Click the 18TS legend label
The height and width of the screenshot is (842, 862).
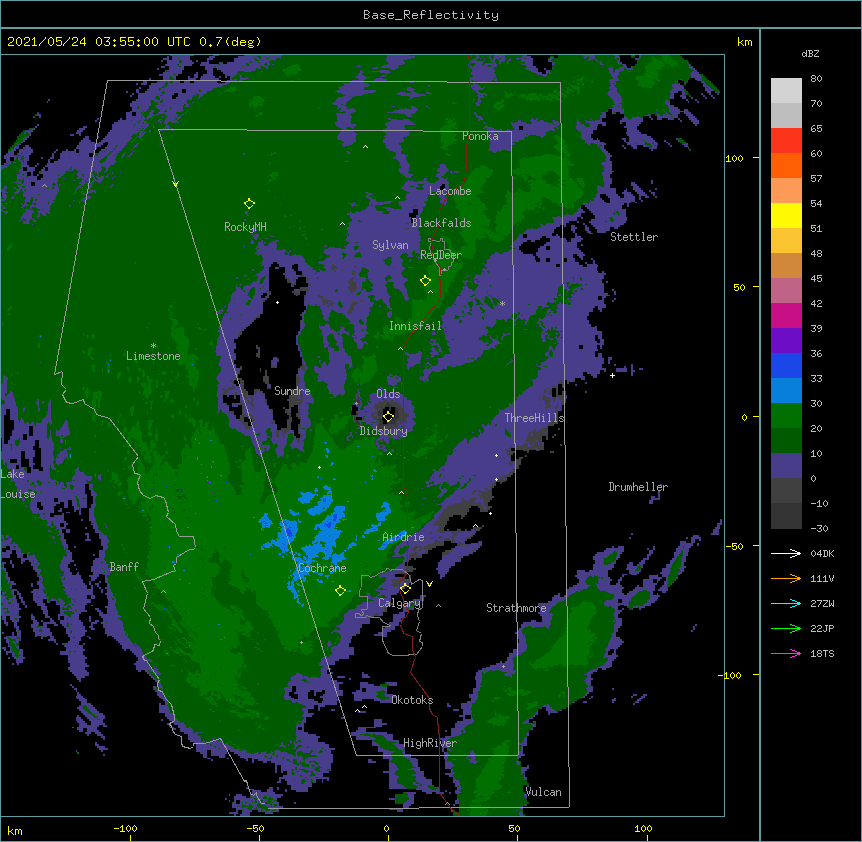coord(822,653)
